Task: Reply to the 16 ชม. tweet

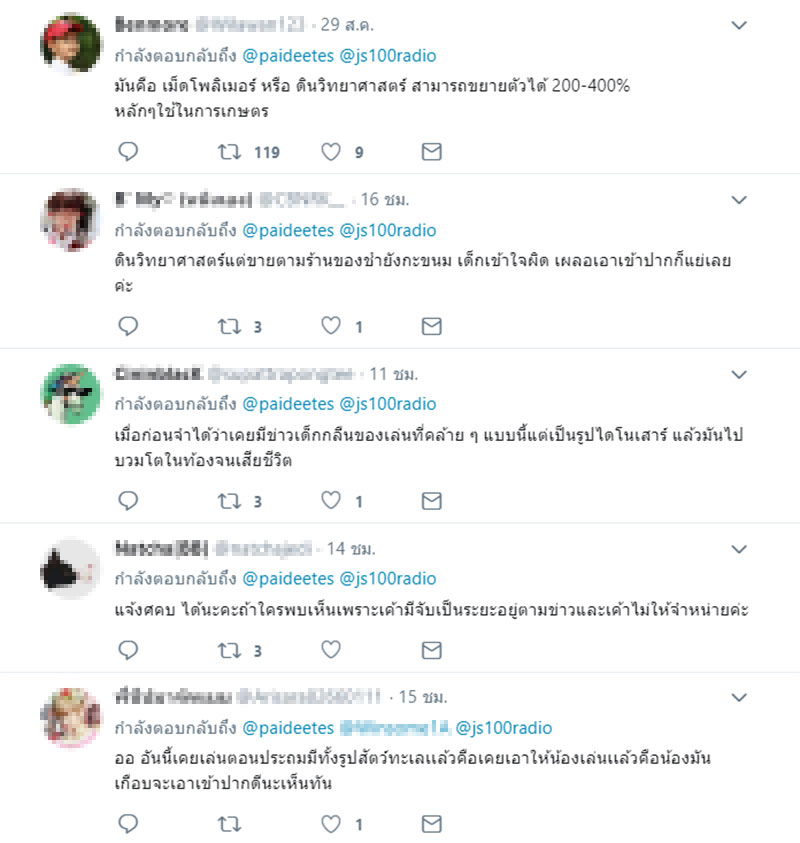Action: point(128,326)
